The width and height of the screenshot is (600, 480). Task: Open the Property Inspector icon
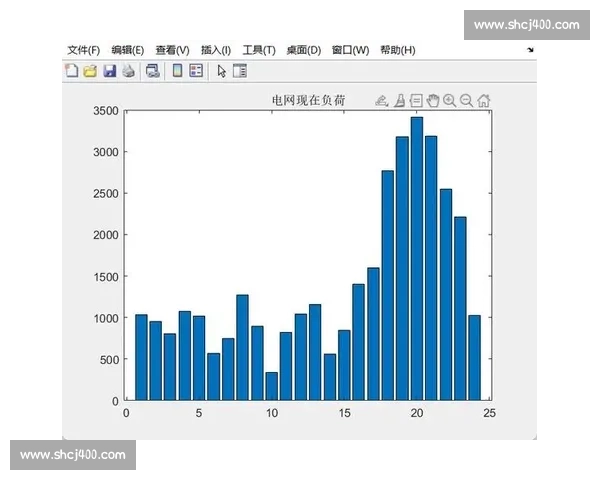pos(240,71)
